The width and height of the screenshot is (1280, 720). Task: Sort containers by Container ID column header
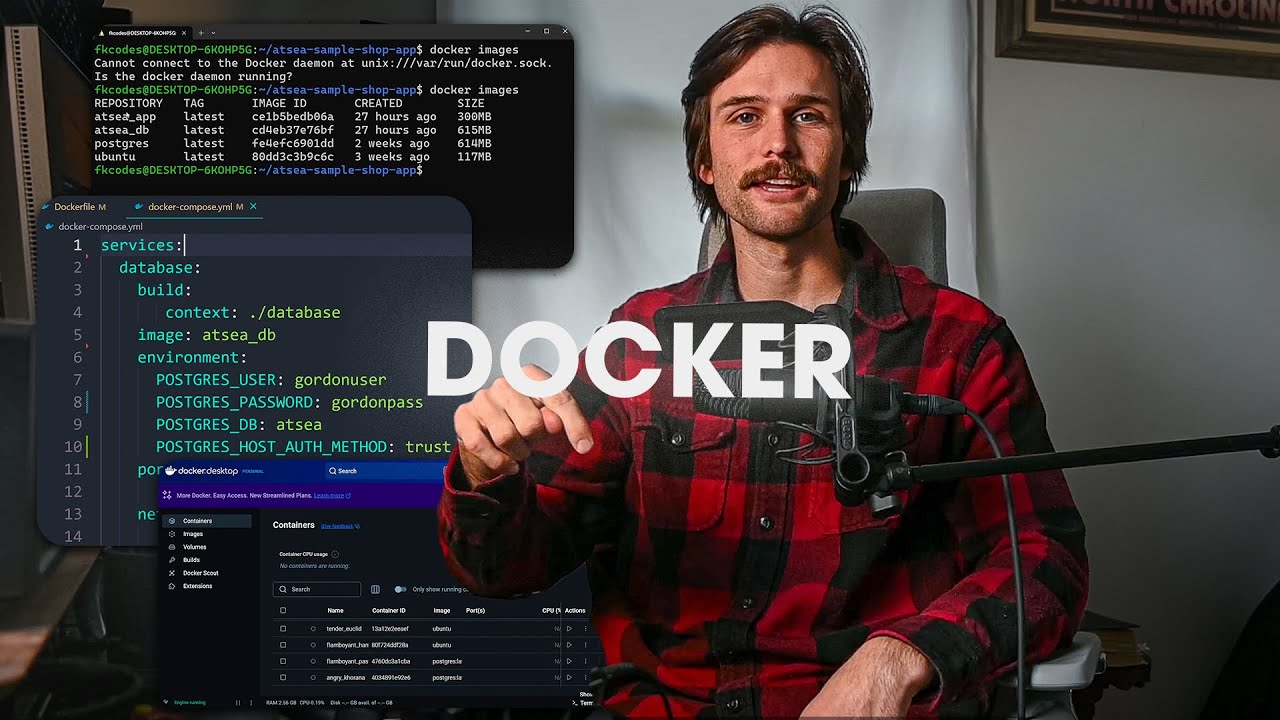(388, 610)
